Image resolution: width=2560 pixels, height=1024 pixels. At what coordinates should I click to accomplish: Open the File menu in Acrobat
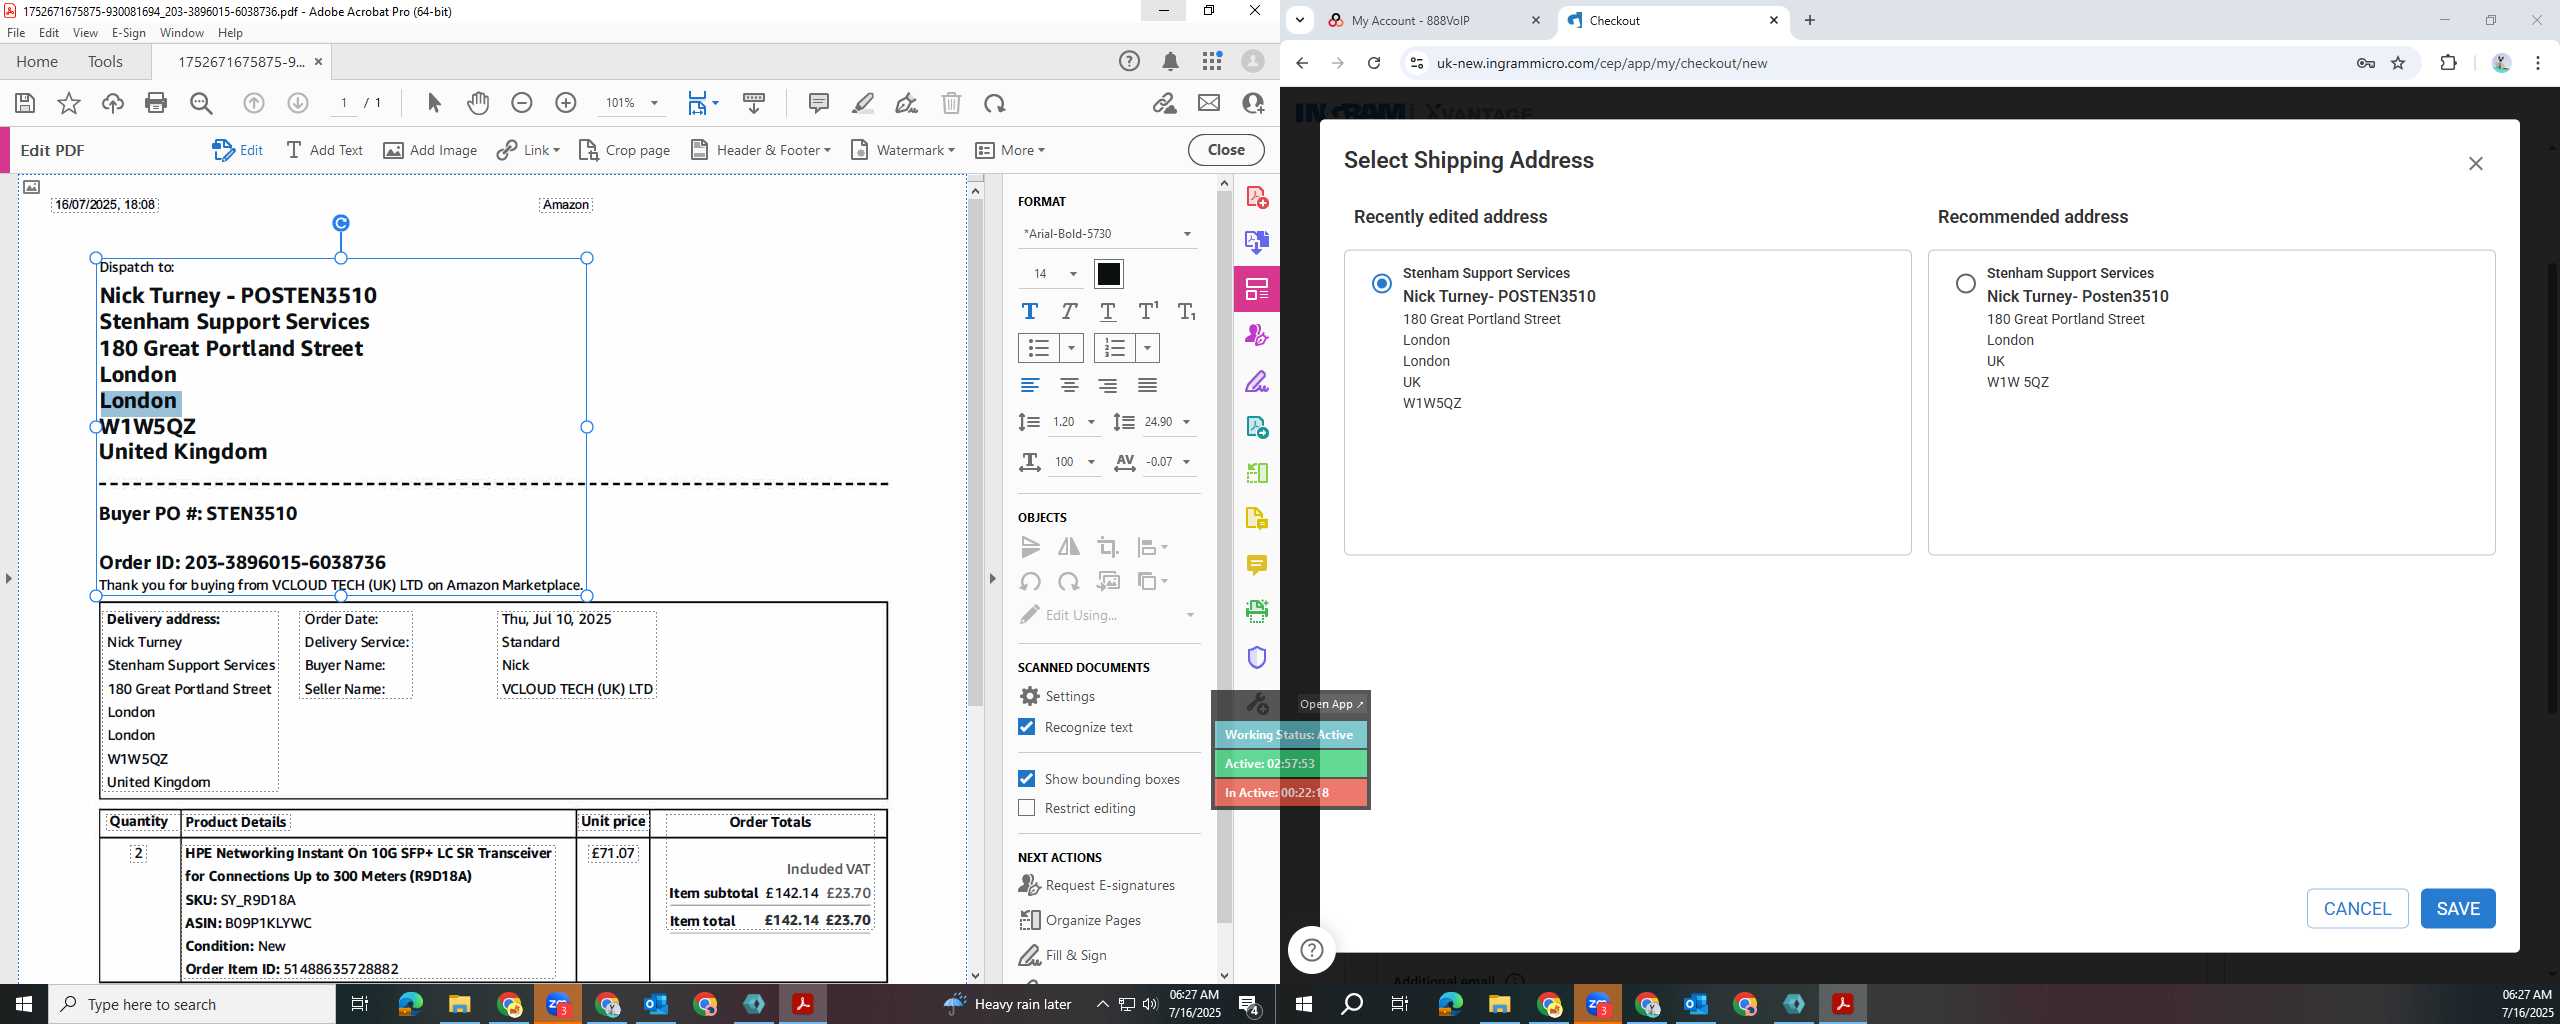(16, 33)
